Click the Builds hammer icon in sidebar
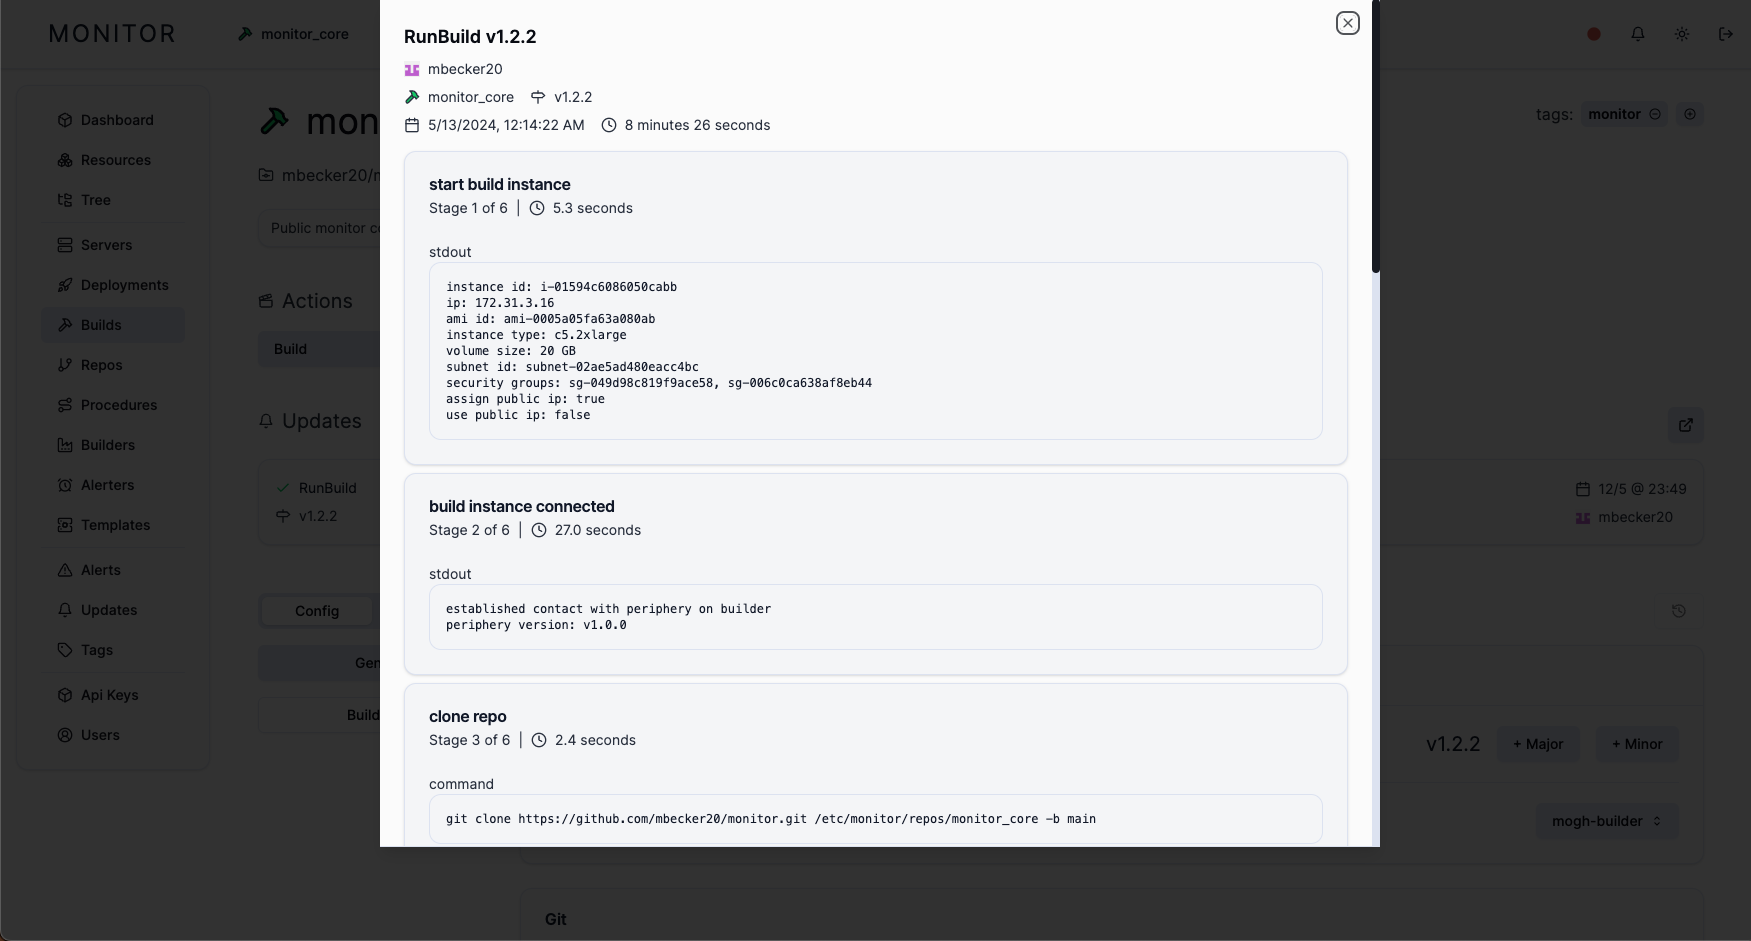This screenshot has height=941, width=1751. click(x=65, y=325)
